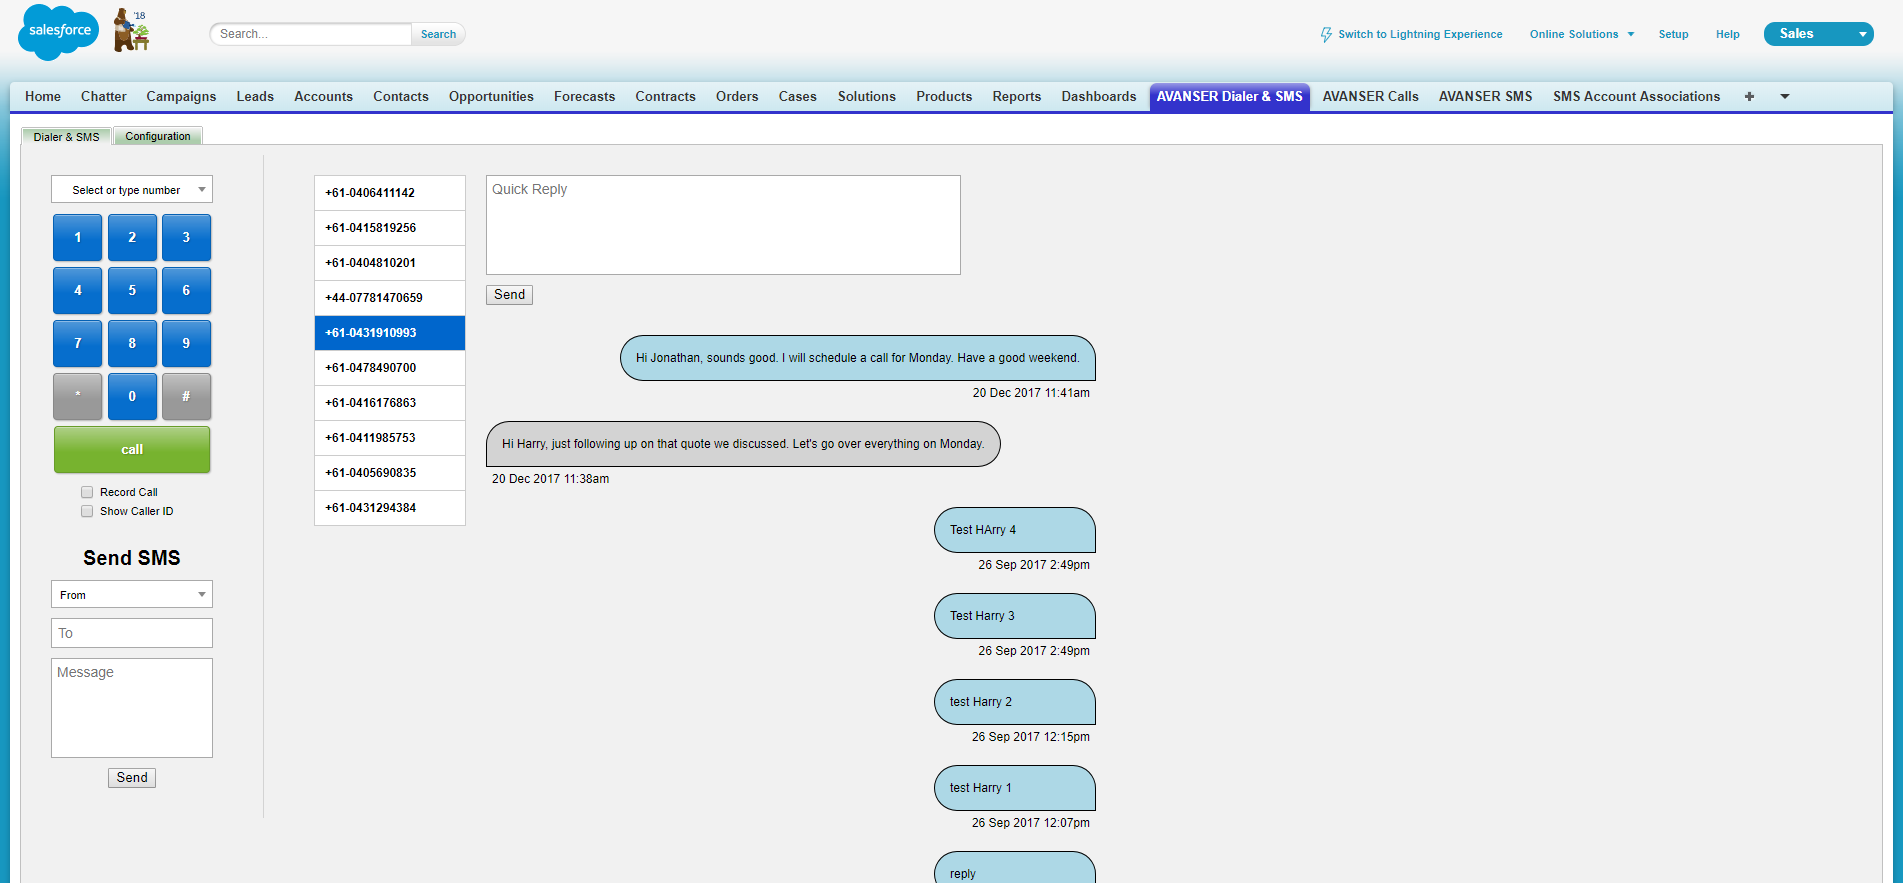Open the Sales app menu
The width and height of the screenshot is (1903, 883).
click(x=1818, y=34)
